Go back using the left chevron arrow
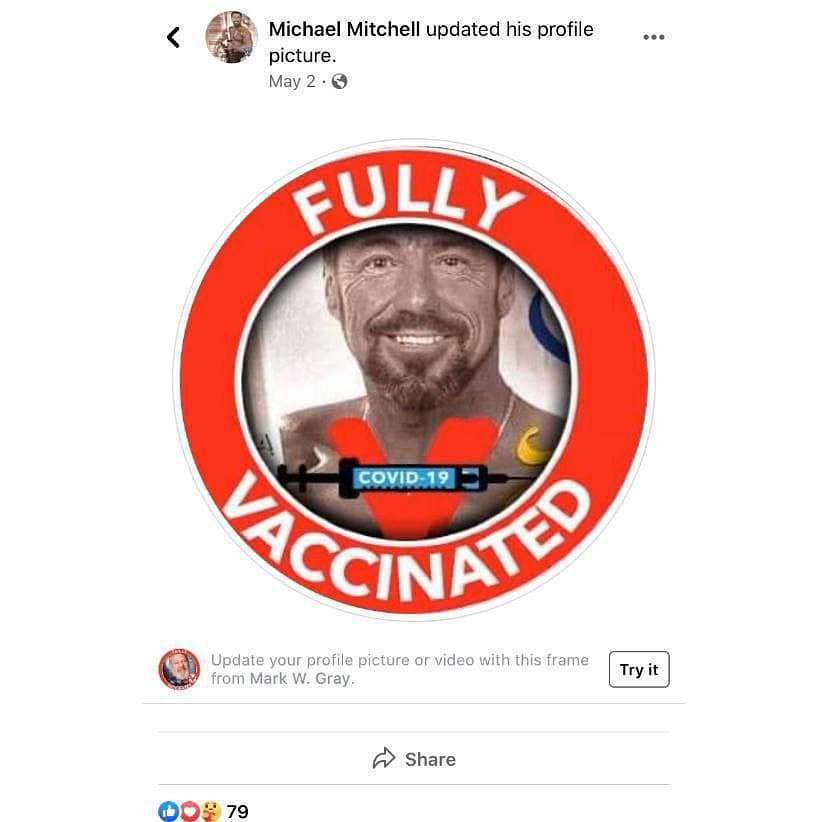Screen dimensions: 828x822 pyautogui.click(x=173, y=37)
